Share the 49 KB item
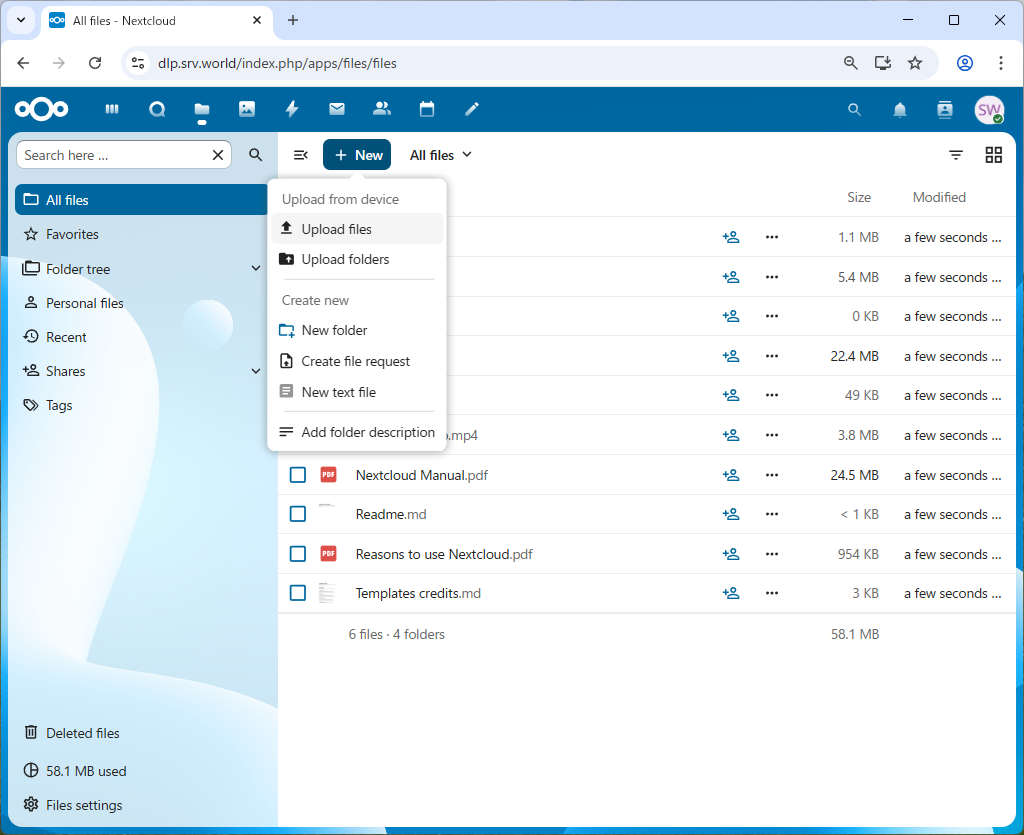The width and height of the screenshot is (1024, 835). [731, 395]
